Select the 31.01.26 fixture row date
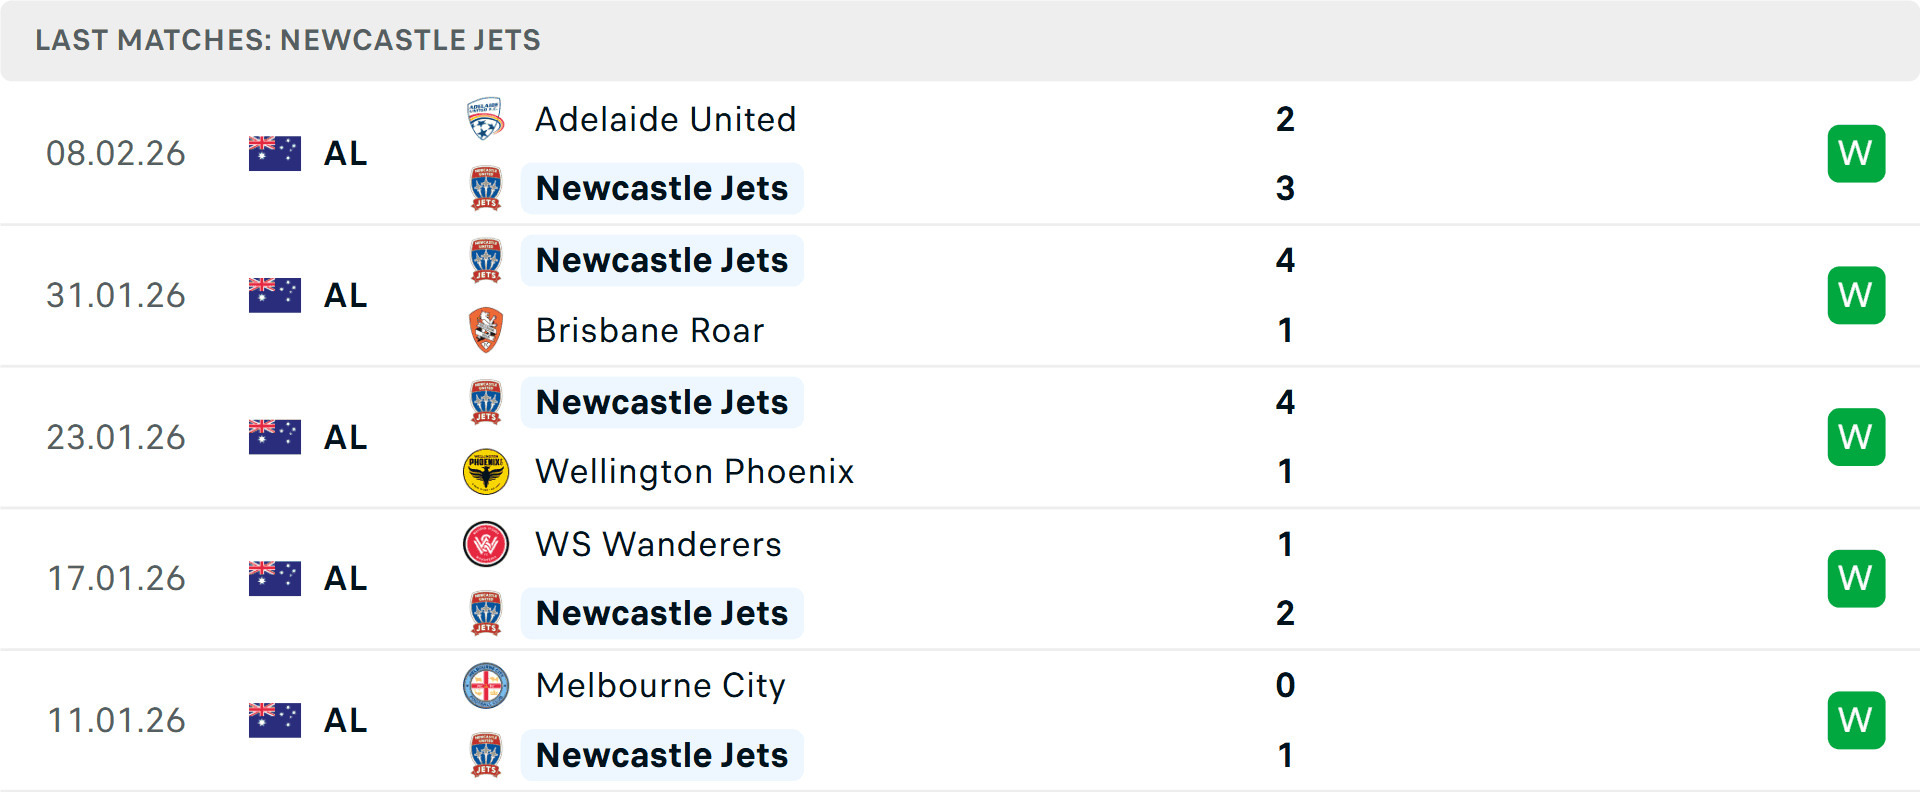 pyautogui.click(x=116, y=295)
